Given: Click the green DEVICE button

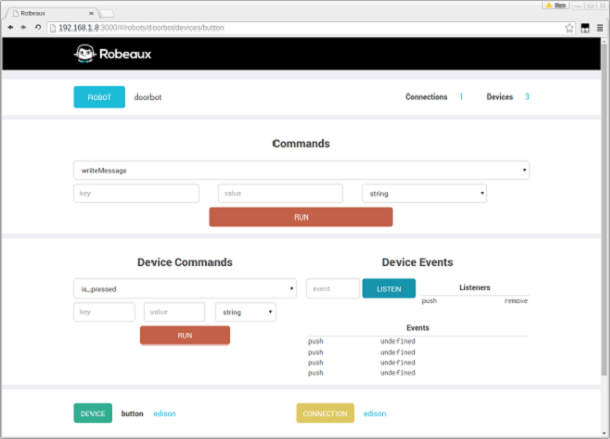Looking at the screenshot, I should point(93,413).
